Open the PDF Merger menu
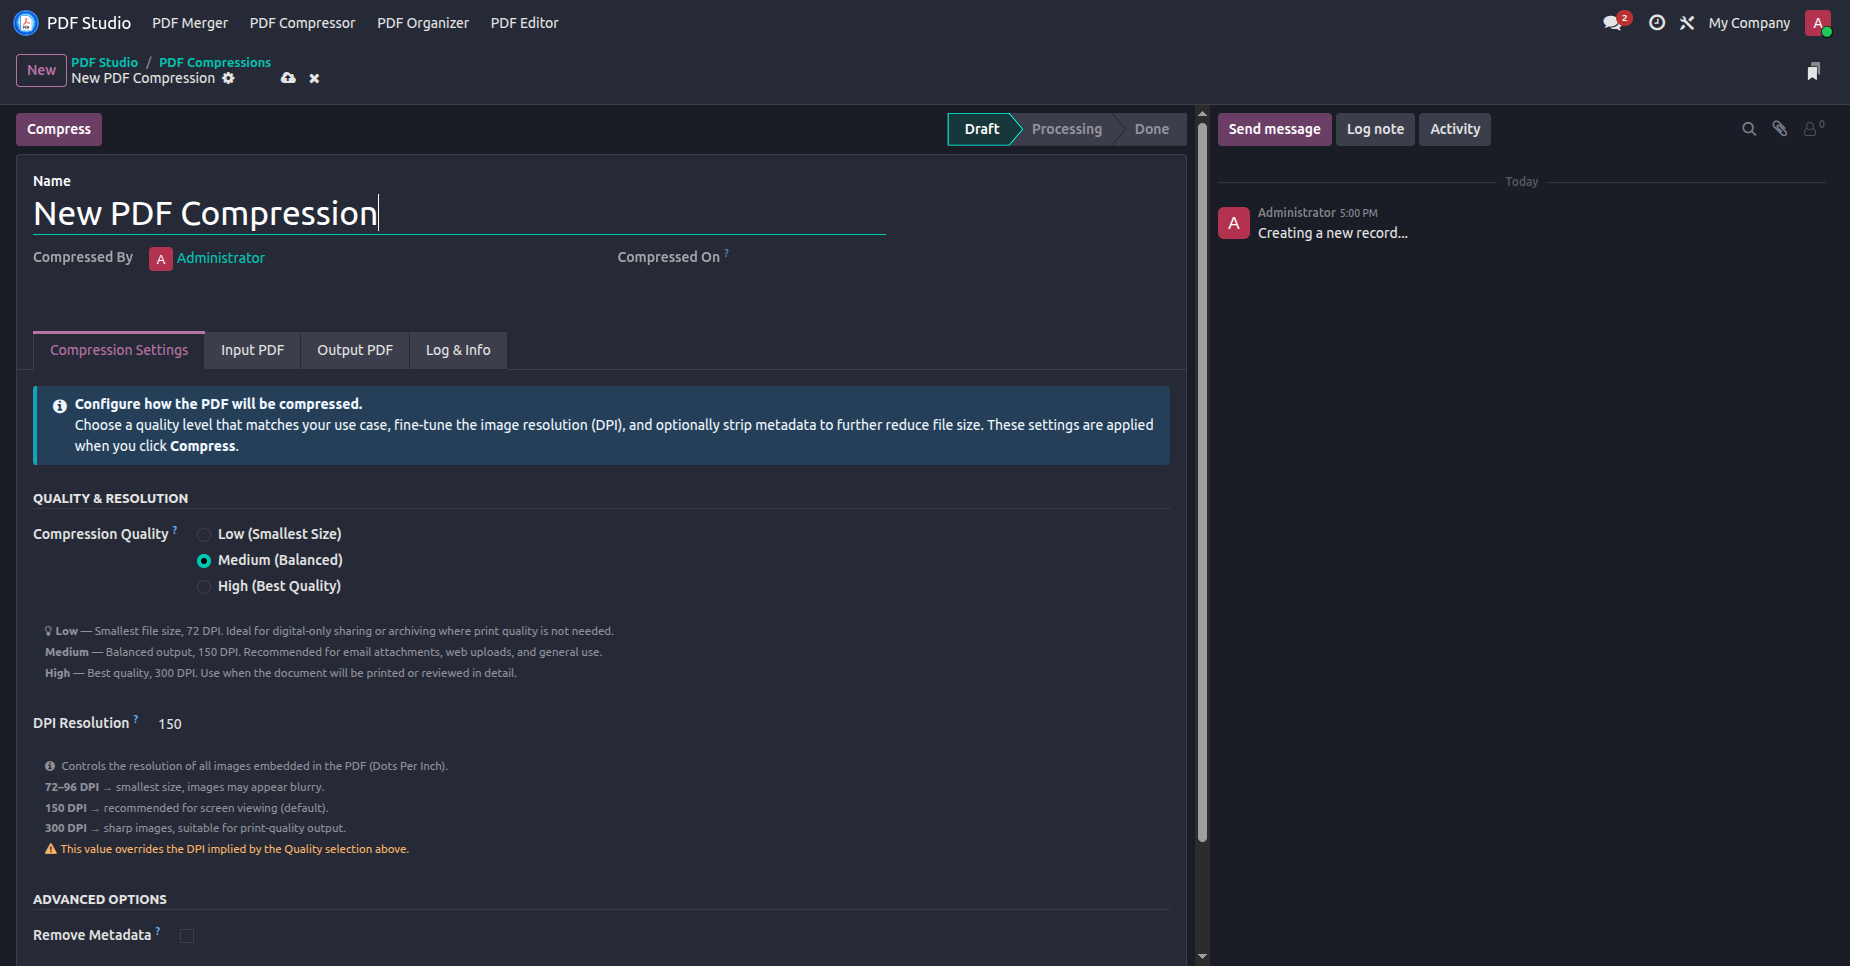 [x=190, y=23]
